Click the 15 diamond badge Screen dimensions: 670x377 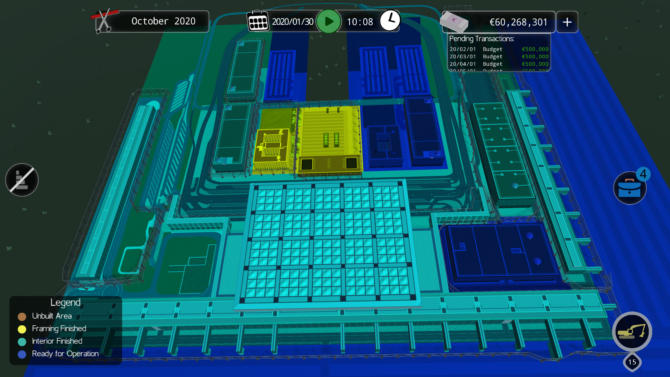632,362
